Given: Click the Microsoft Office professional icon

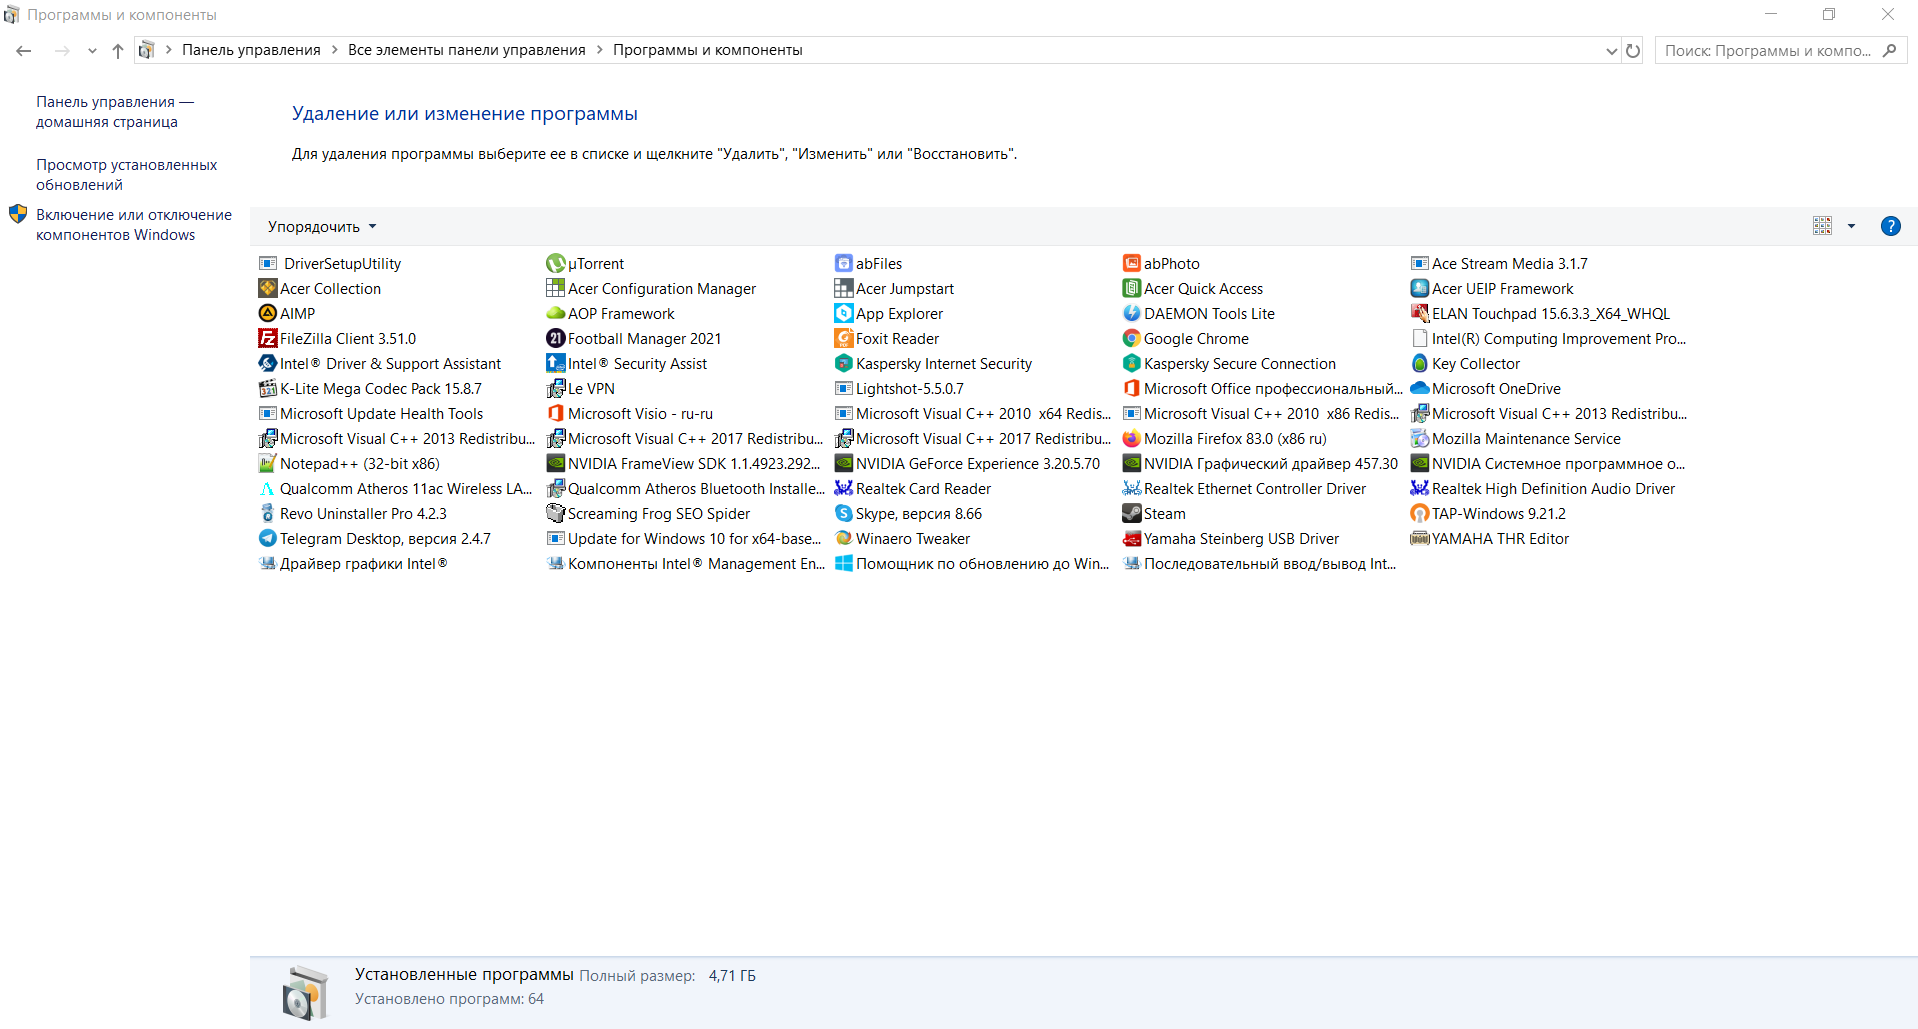Looking at the screenshot, I should pos(1132,389).
